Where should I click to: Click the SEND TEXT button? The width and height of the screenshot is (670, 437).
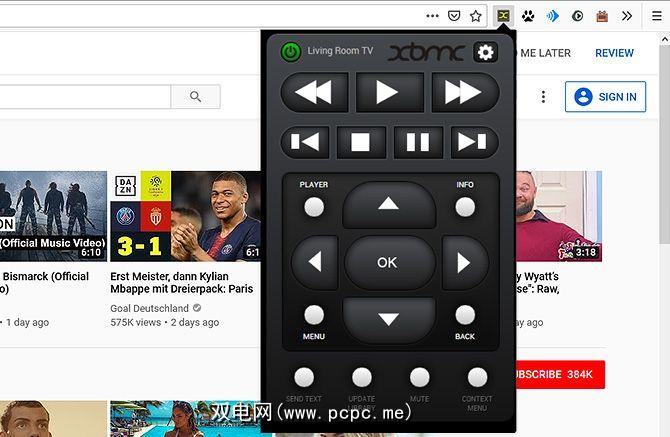pos(304,377)
